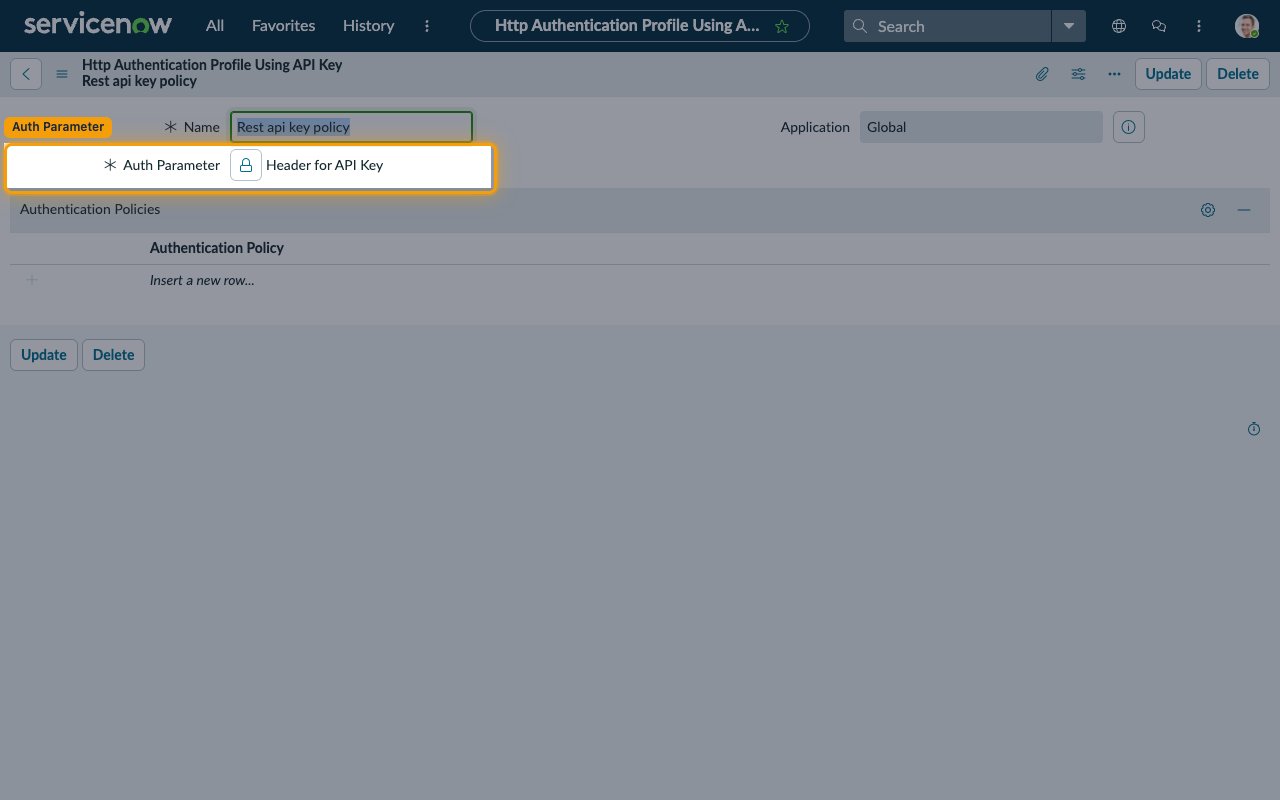Open the user profile avatar
The width and height of the screenshot is (1280, 800).
coord(1246,26)
